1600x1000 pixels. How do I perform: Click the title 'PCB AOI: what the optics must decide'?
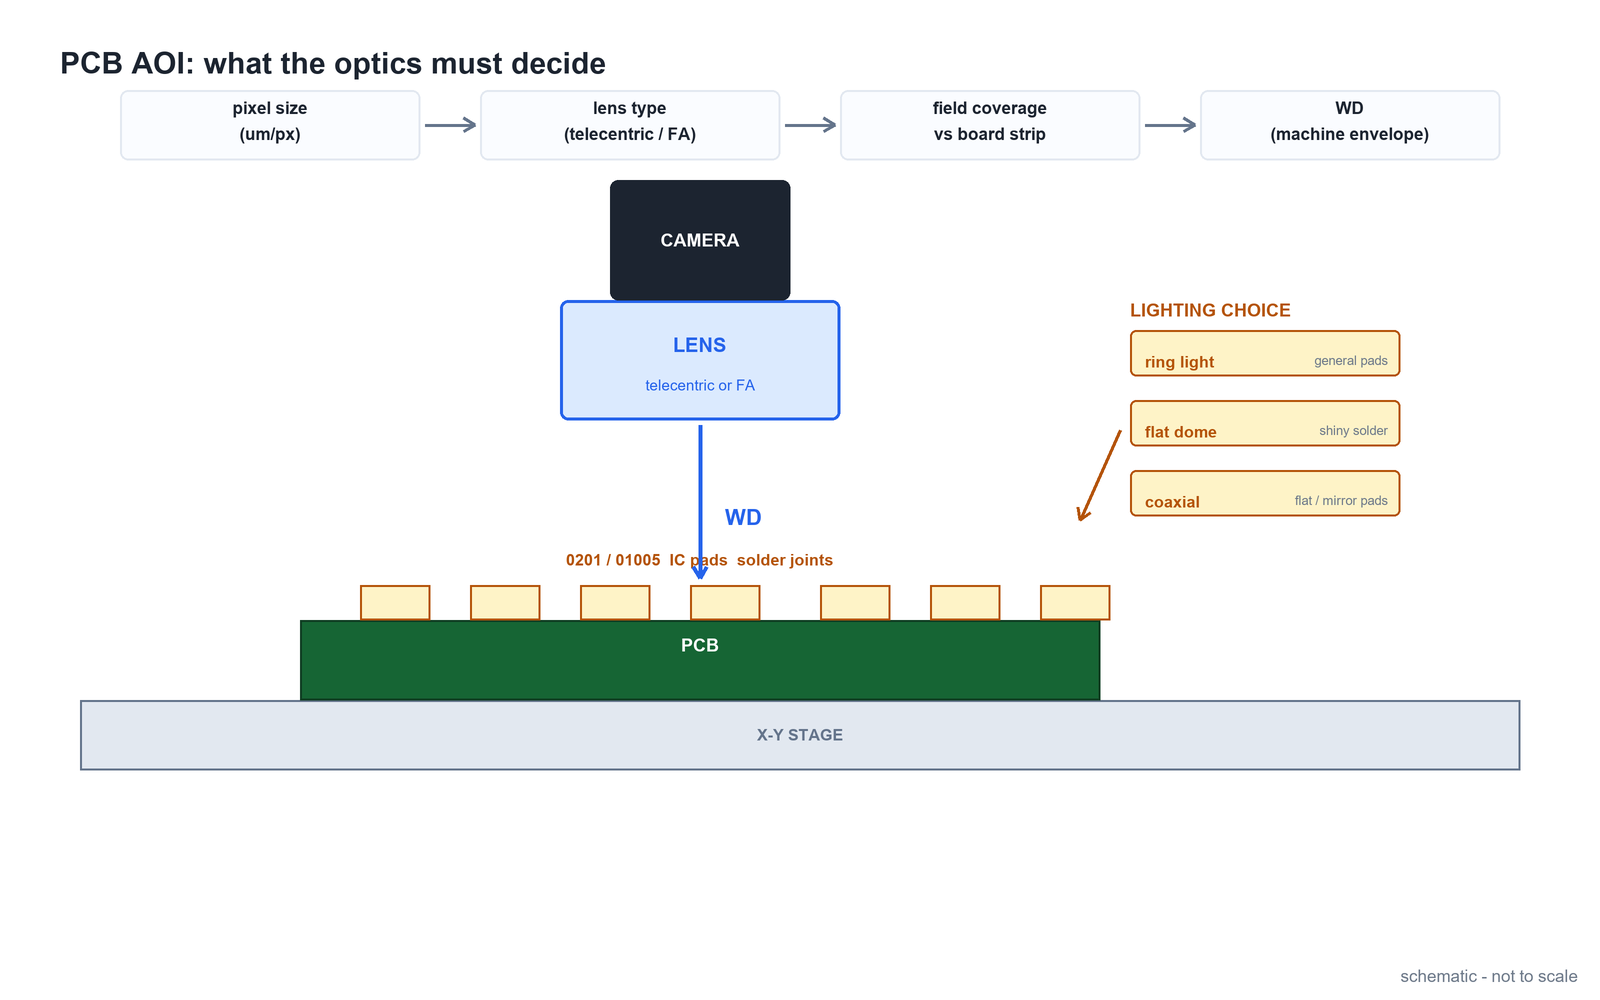point(333,63)
